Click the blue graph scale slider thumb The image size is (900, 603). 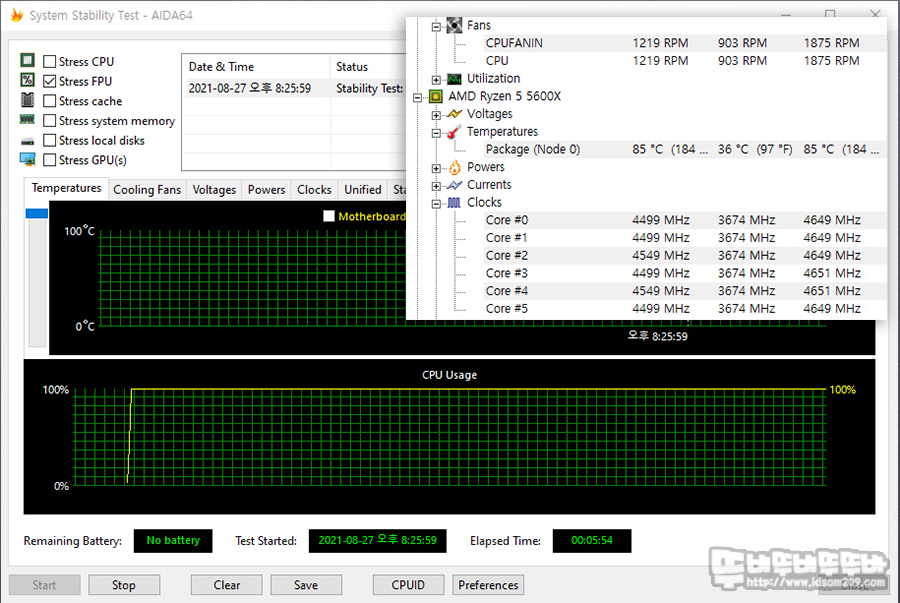coord(37,213)
